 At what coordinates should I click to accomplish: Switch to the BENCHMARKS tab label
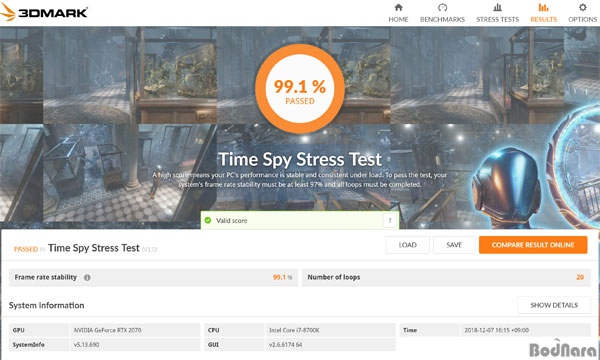[442, 20]
